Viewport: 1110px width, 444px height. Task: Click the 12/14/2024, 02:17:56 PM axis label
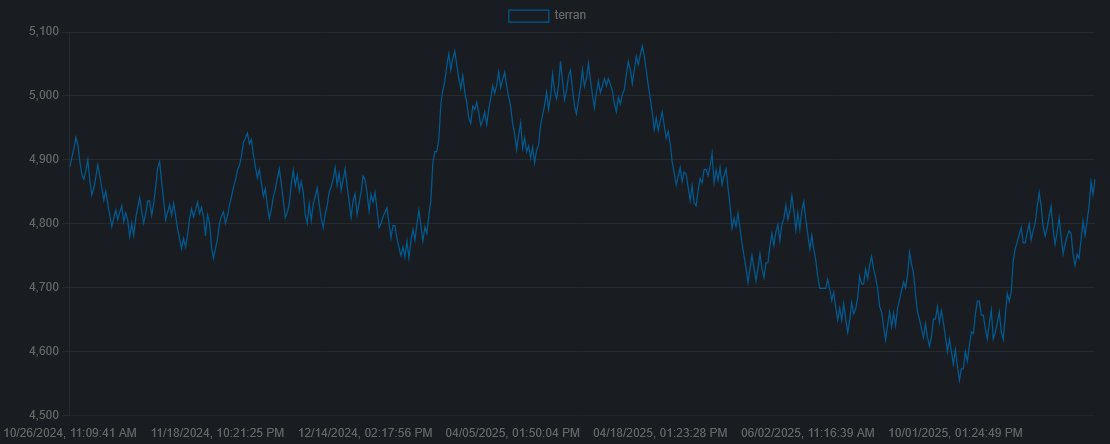pyautogui.click(x=365, y=432)
